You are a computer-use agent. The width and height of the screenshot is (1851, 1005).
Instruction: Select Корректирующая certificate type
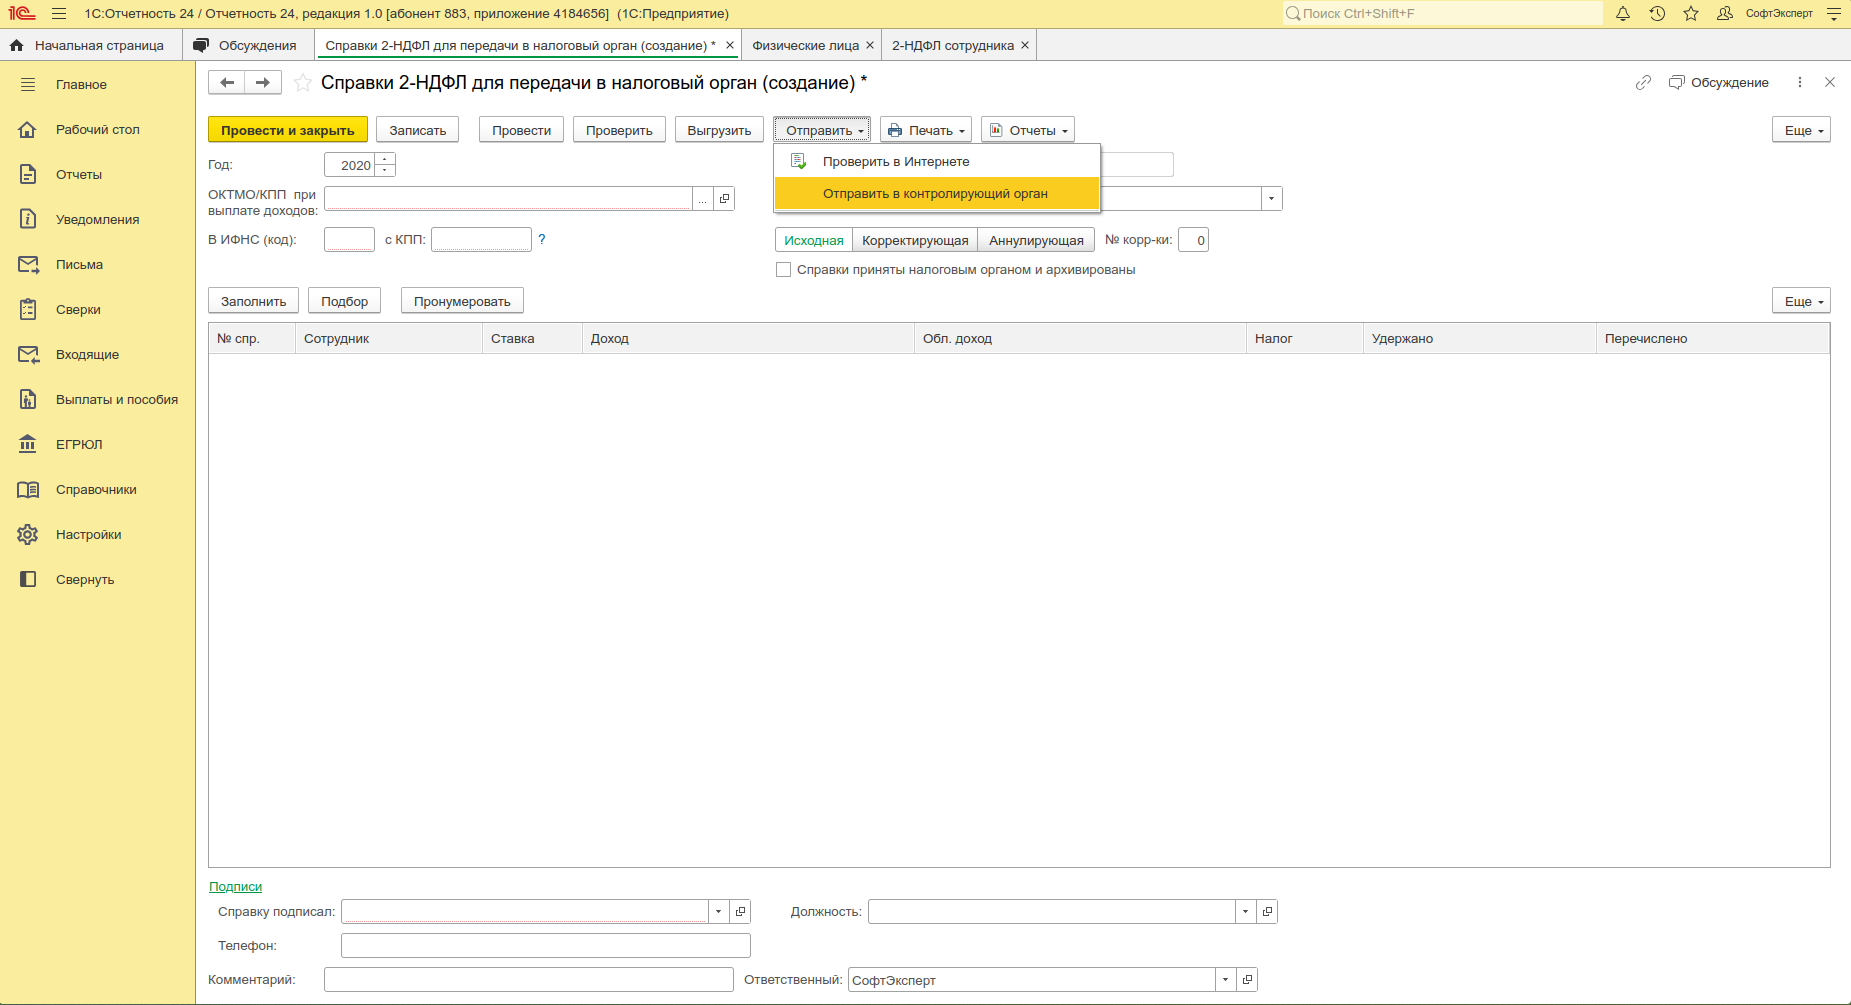click(x=915, y=241)
